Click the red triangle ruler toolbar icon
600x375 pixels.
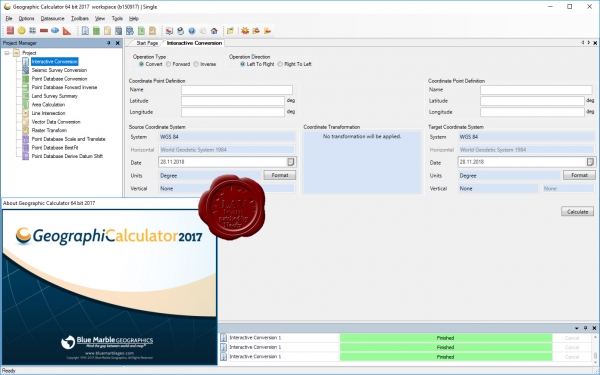[67, 31]
